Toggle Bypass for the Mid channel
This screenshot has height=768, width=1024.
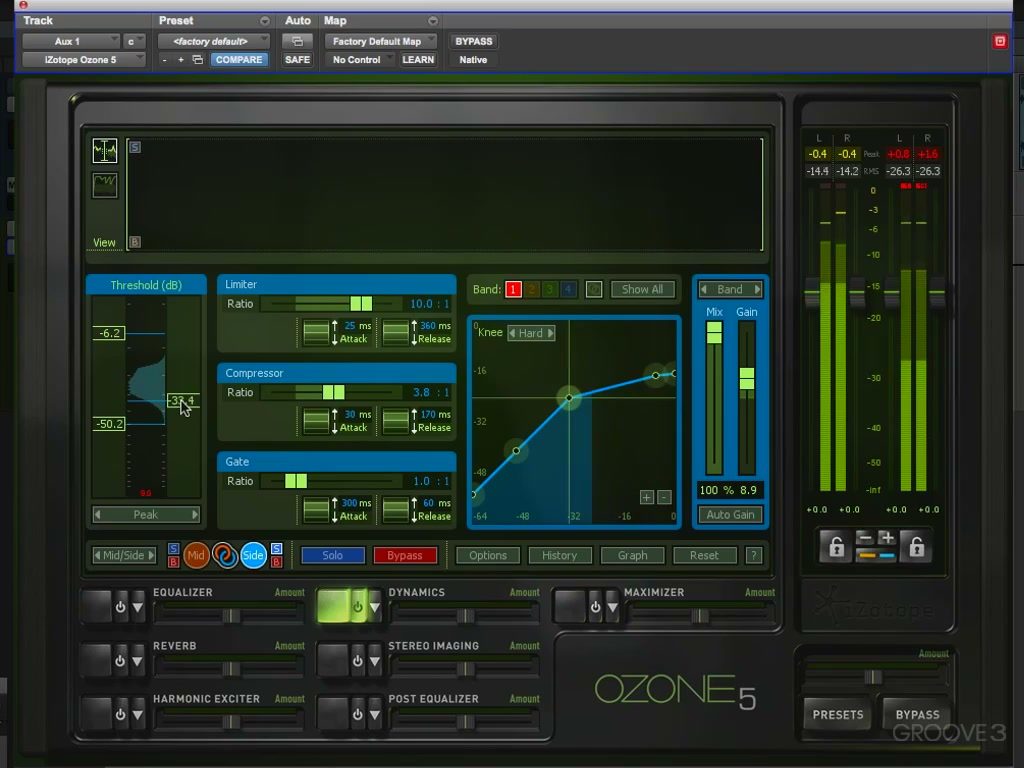tap(173, 562)
